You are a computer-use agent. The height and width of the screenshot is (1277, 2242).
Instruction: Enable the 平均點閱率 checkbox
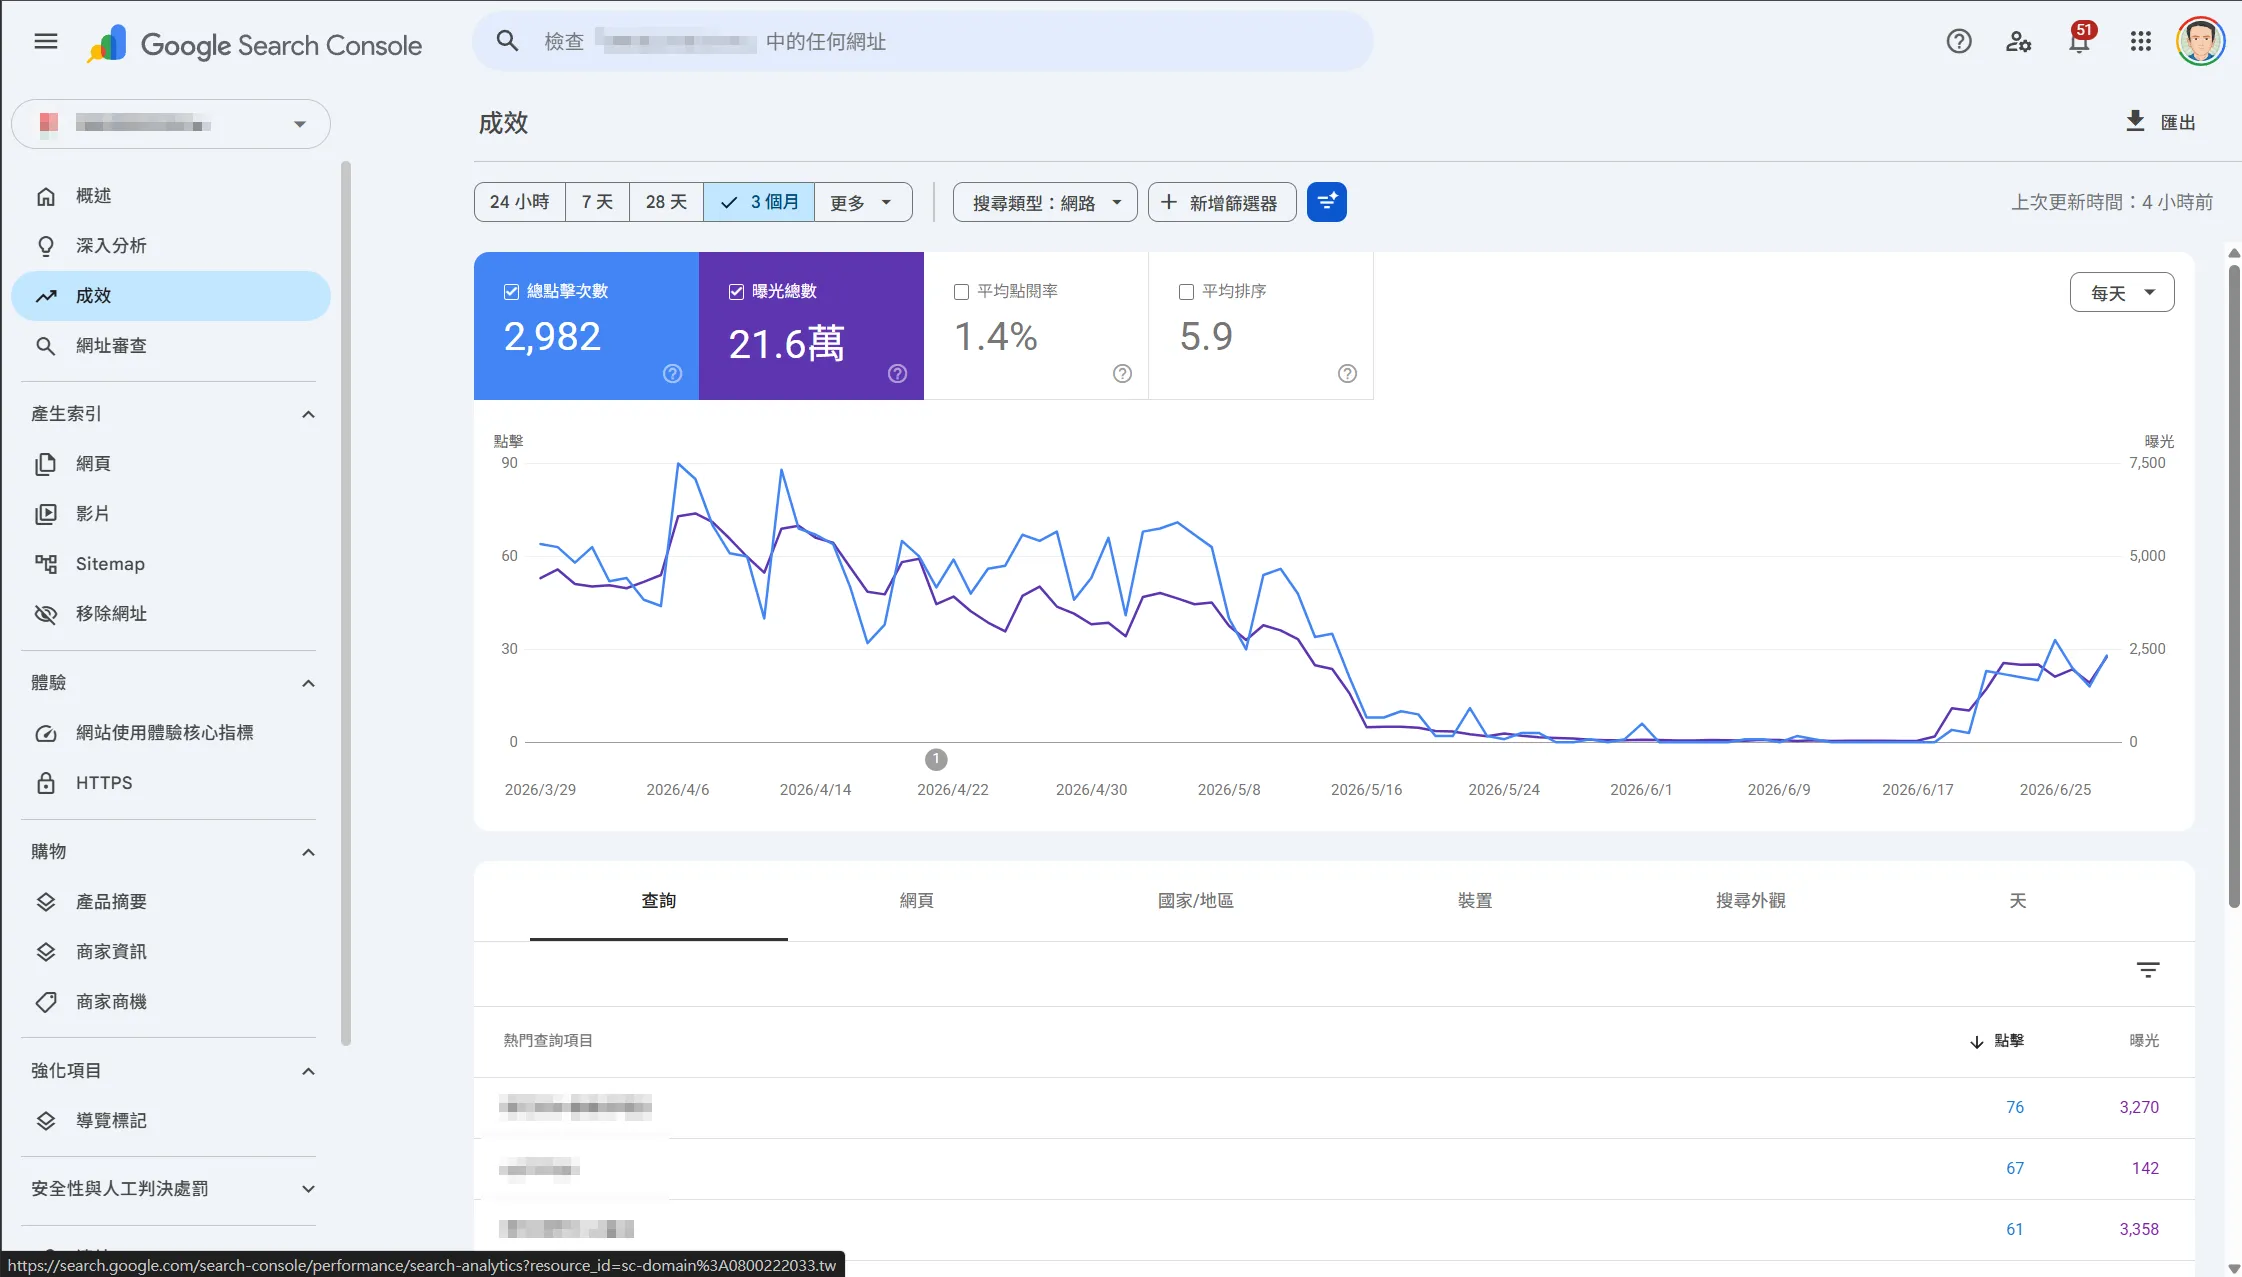coord(961,292)
